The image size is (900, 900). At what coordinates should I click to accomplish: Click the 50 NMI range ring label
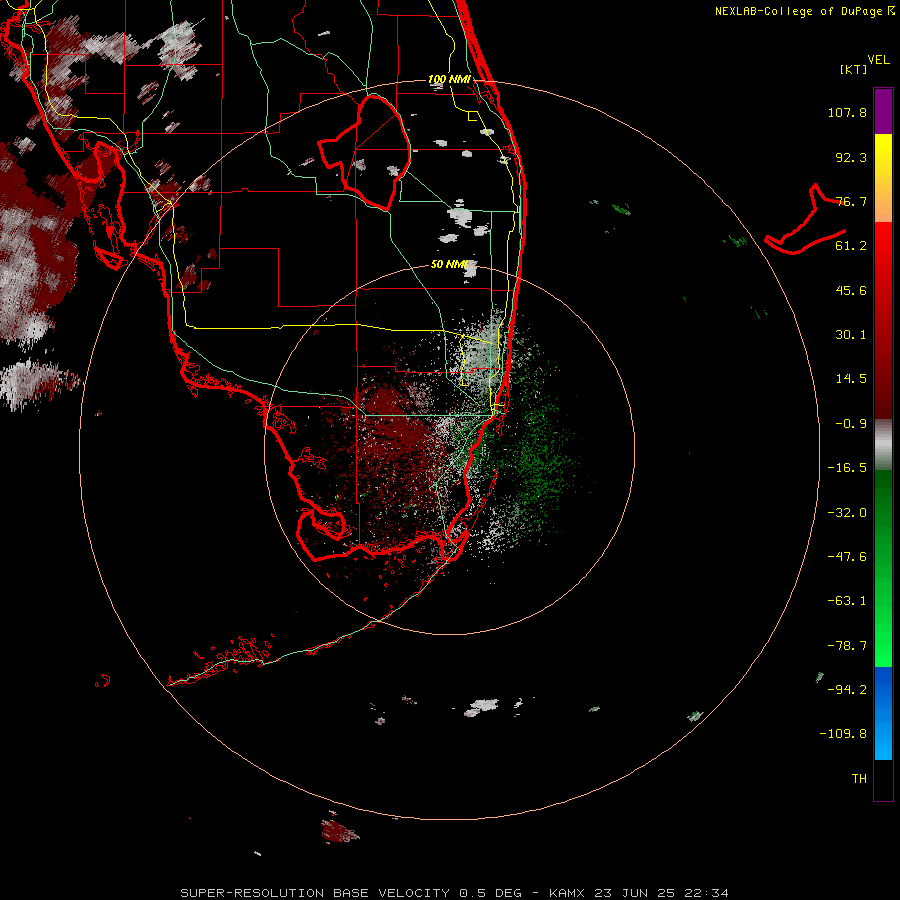point(449,264)
